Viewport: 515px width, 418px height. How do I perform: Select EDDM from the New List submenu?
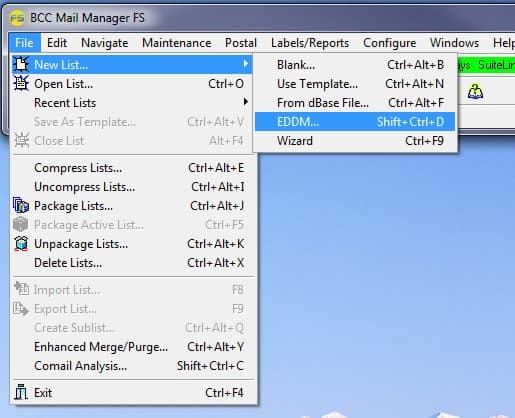point(355,122)
